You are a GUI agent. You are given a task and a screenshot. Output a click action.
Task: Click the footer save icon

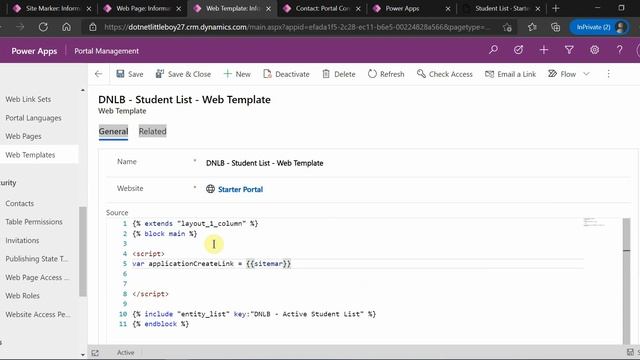[x=630, y=352]
